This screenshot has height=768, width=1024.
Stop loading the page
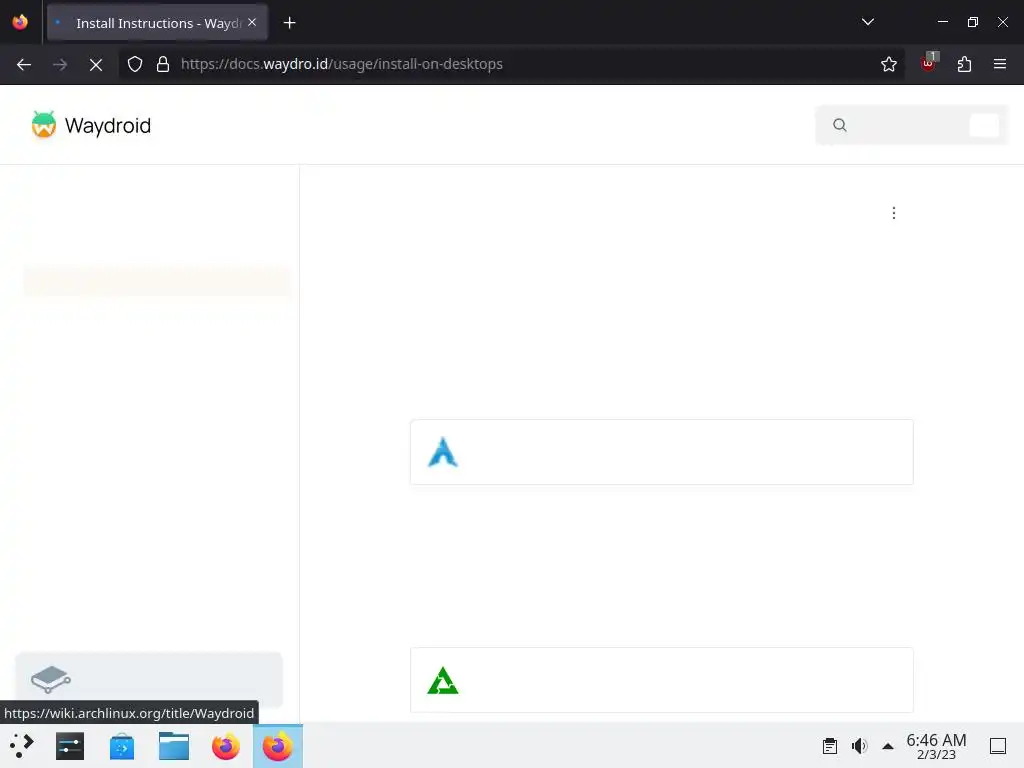point(96,64)
